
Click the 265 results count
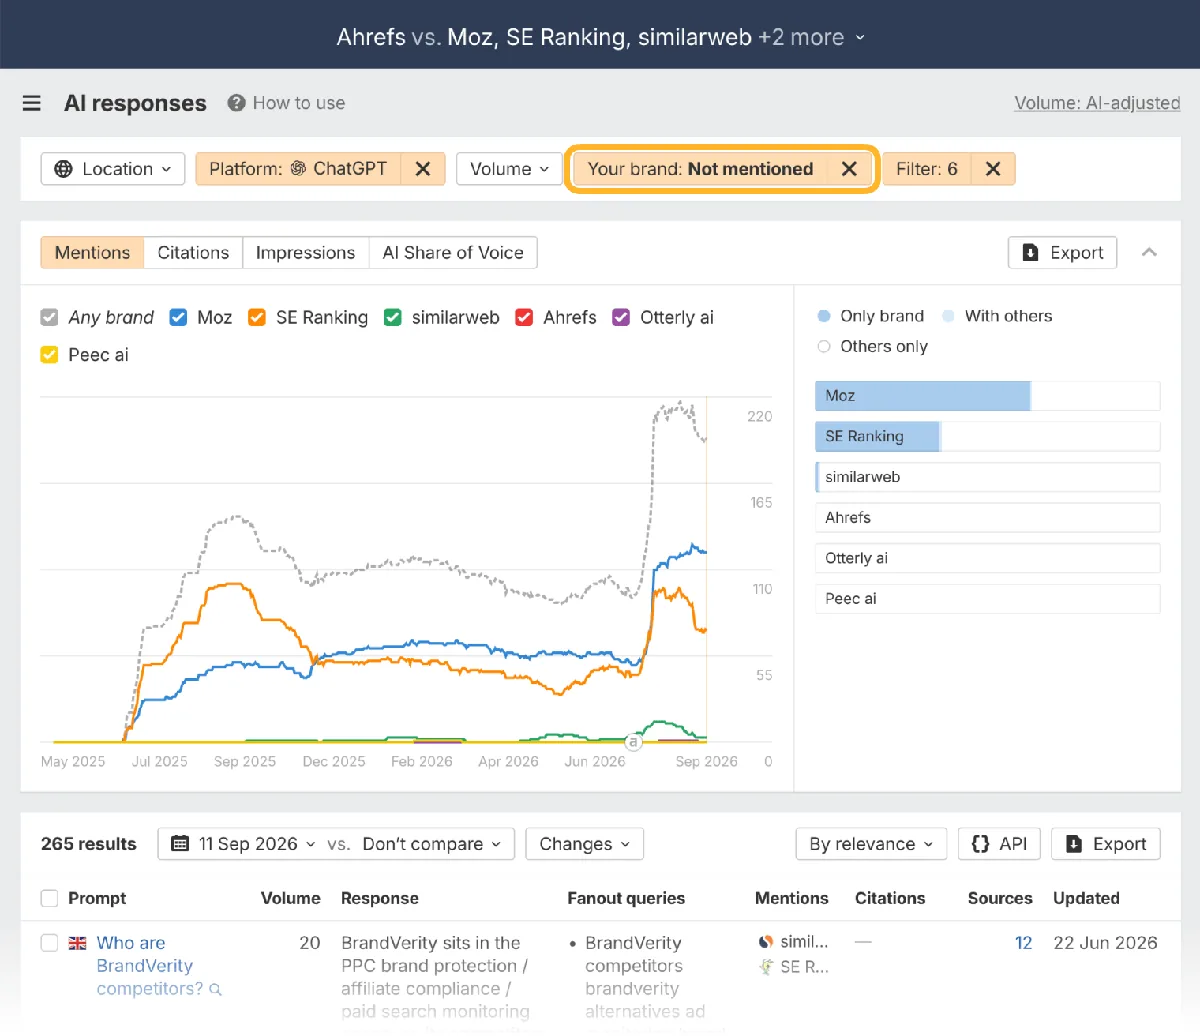click(x=89, y=844)
